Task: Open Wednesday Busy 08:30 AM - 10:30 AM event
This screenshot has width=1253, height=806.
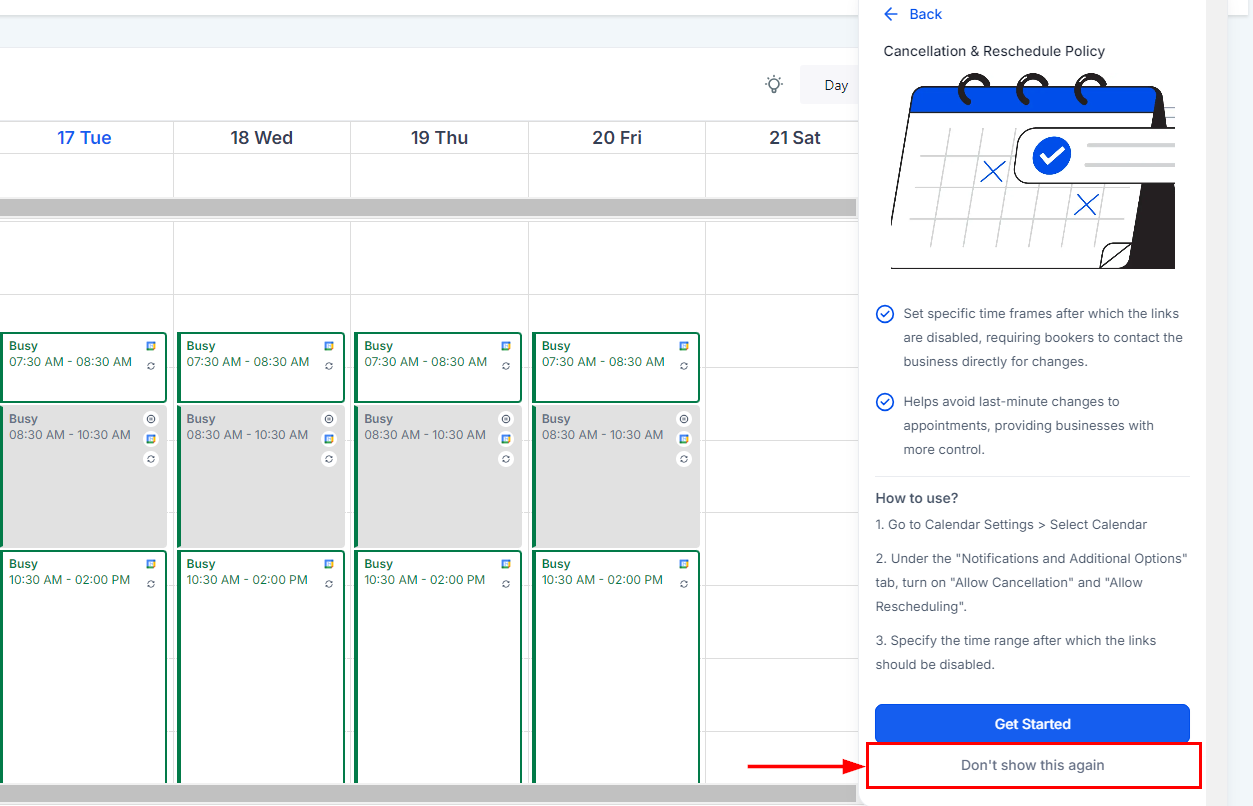Action: coord(261,476)
